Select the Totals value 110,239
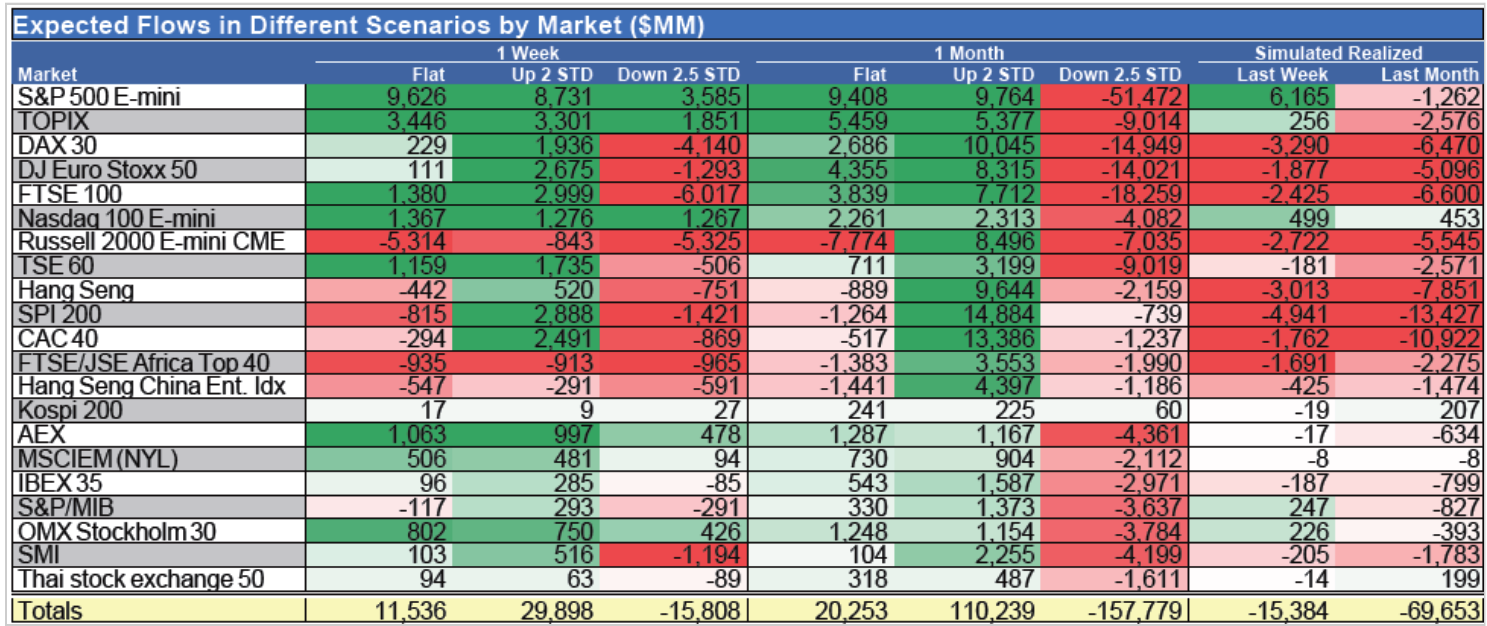Screen dimensions: 1487x626 [993, 609]
